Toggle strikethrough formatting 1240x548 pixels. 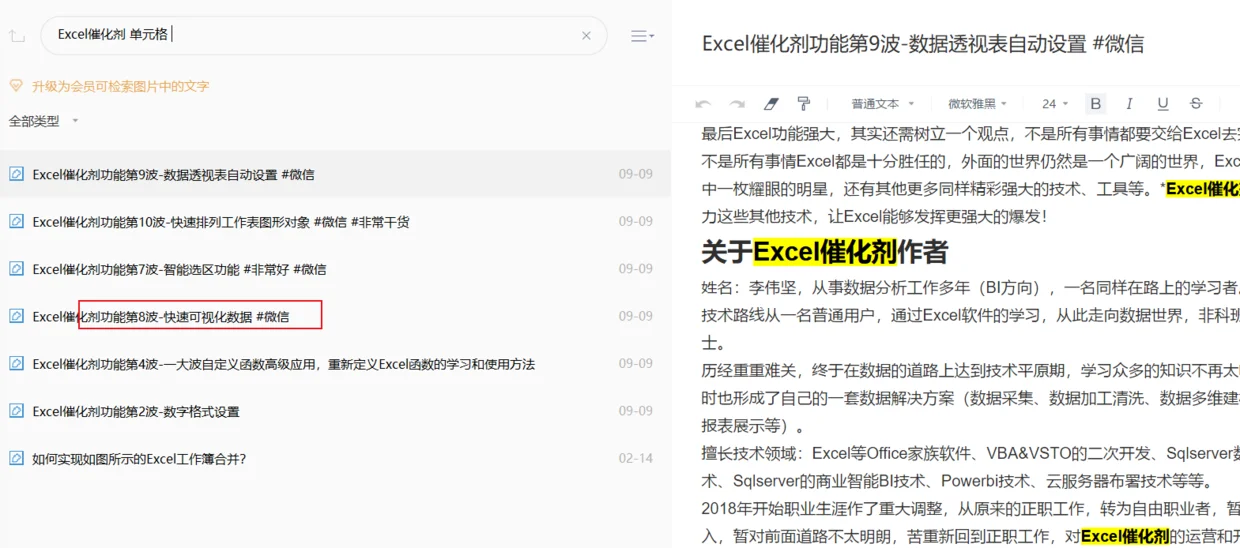(1196, 104)
